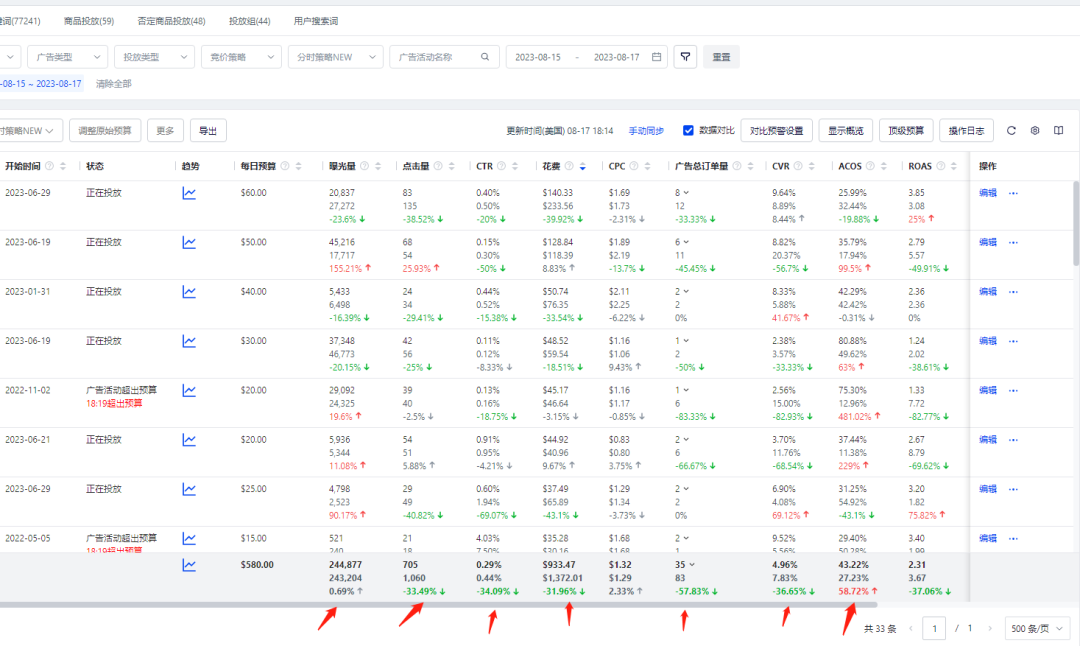
Task: Click the start date 2023-08-15 field
Action: pyautogui.click(x=538, y=57)
